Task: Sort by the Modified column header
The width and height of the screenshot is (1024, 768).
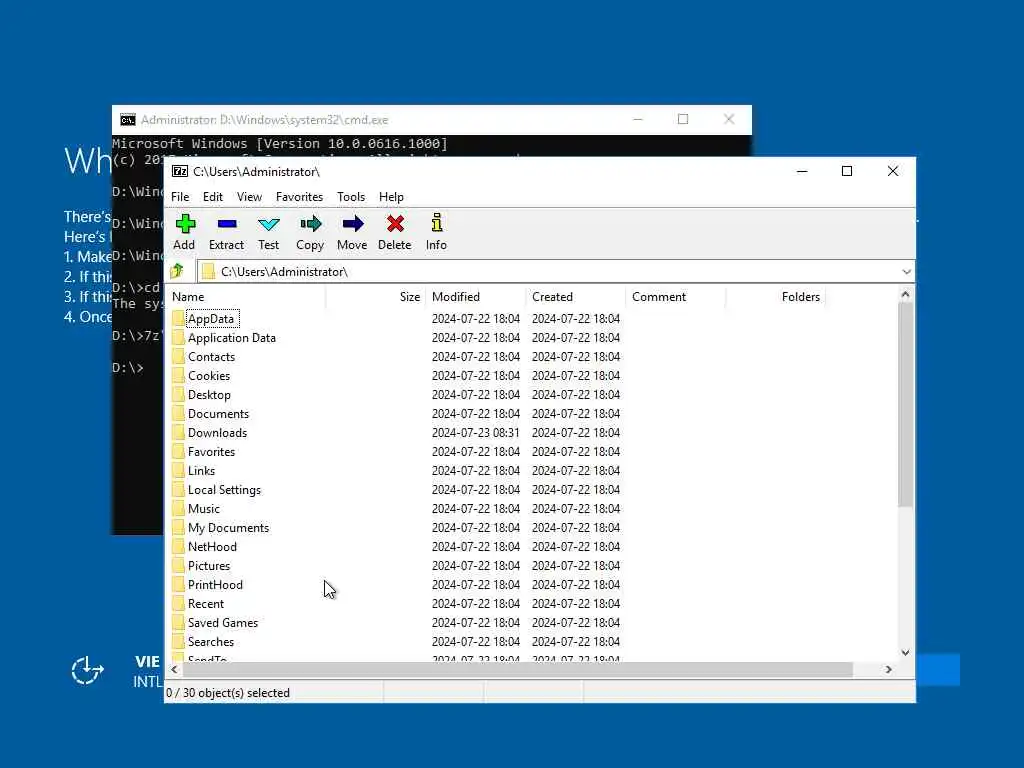Action: (x=475, y=296)
